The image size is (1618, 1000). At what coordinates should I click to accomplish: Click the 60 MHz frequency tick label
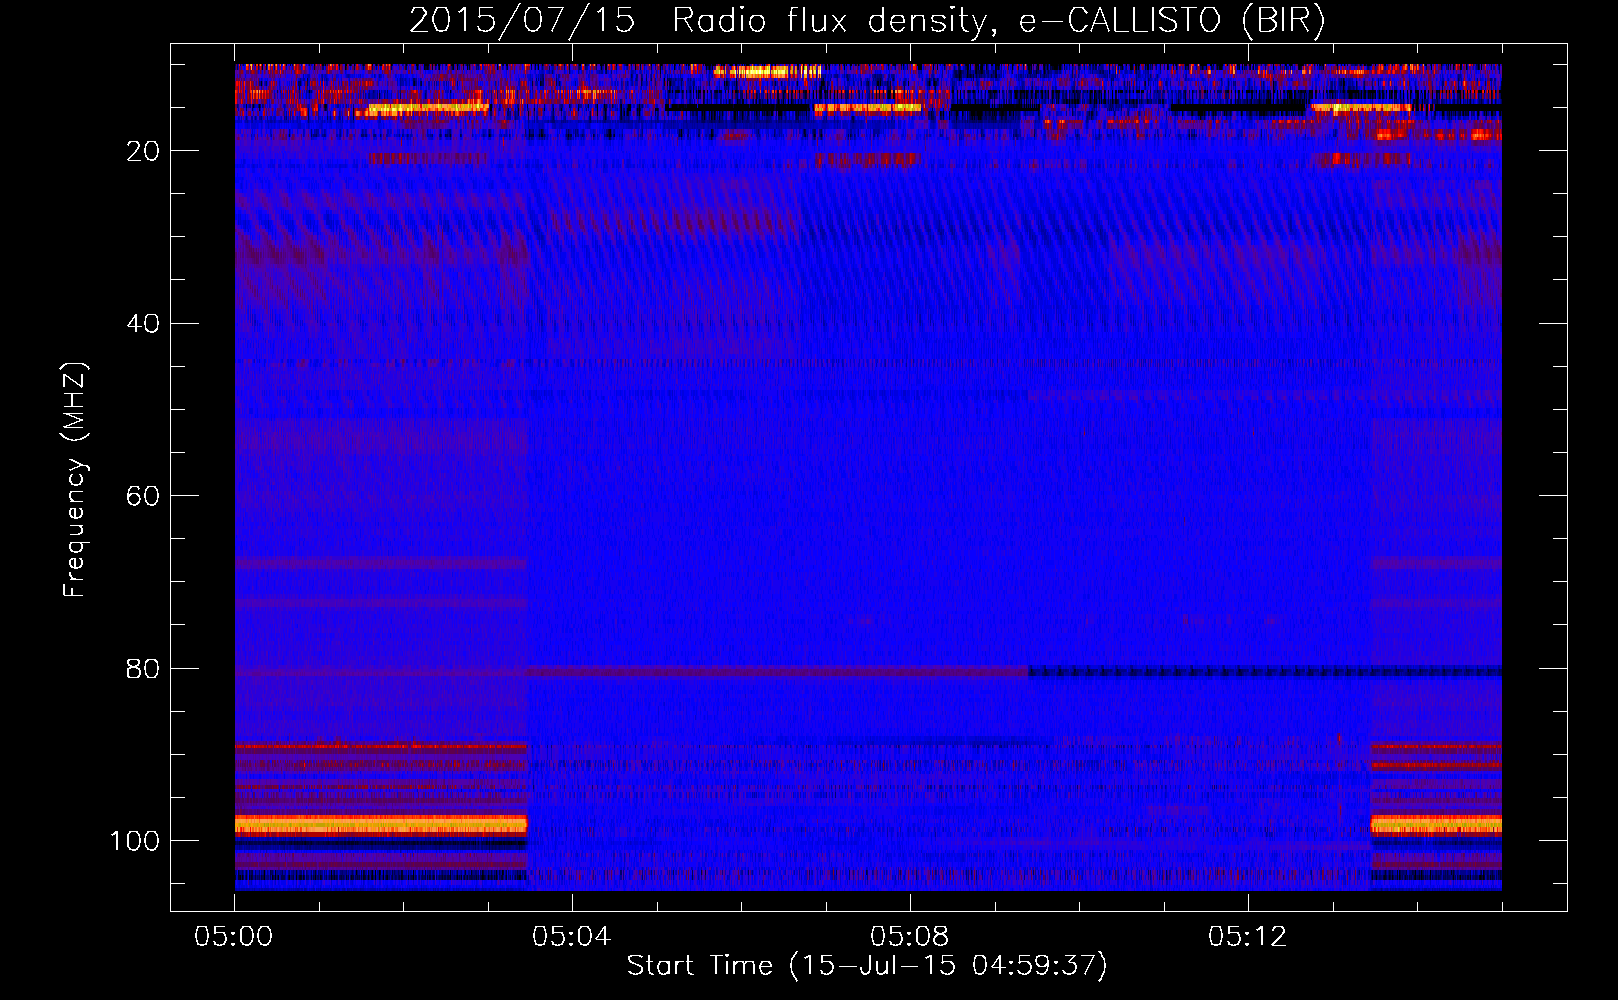point(143,496)
